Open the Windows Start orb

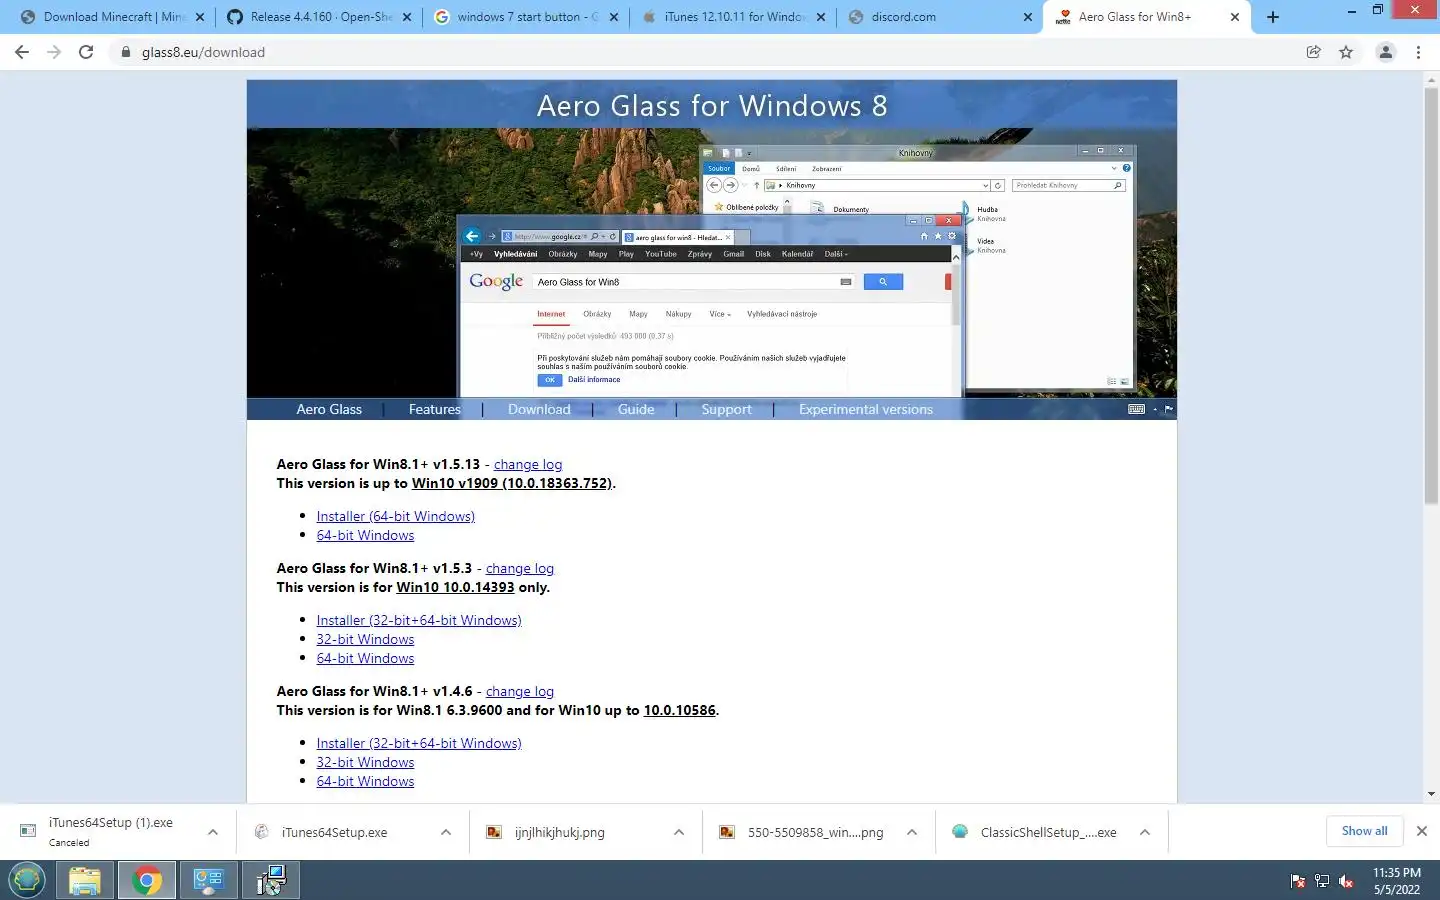[27, 880]
